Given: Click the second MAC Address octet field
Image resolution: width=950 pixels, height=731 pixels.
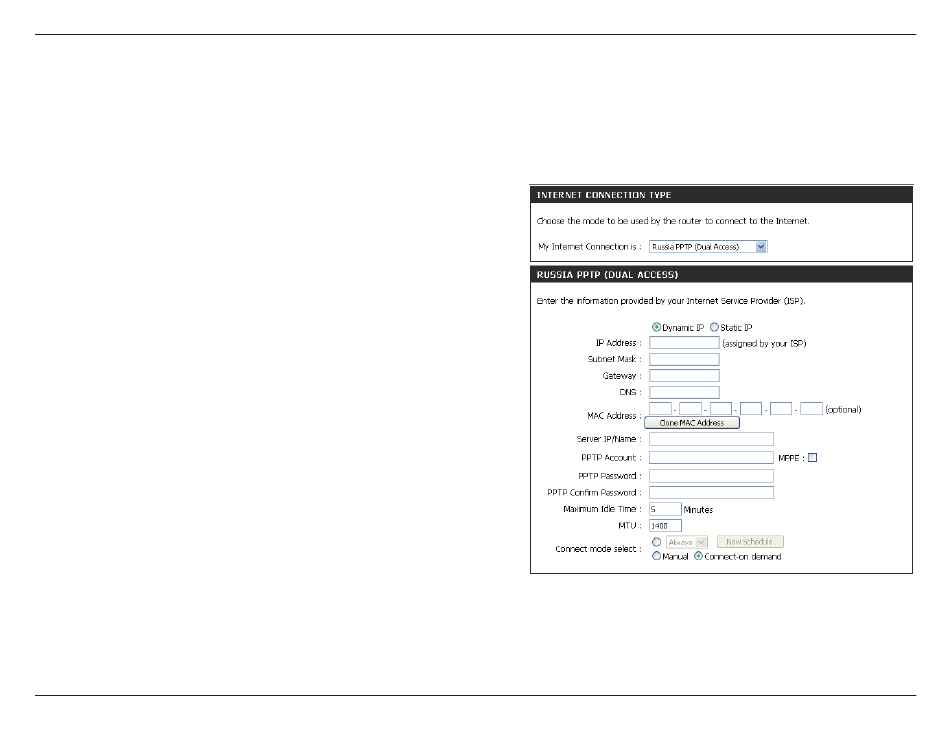Looking at the screenshot, I should [x=691, y=409].
